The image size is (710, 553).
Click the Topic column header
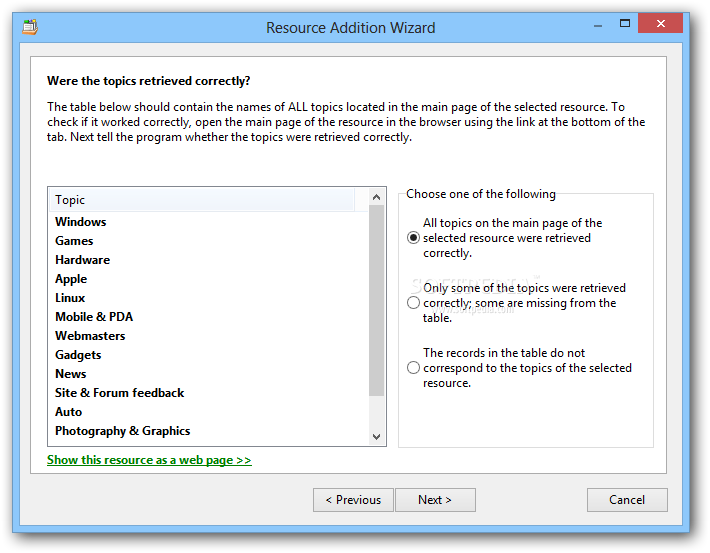coord(202,200)
